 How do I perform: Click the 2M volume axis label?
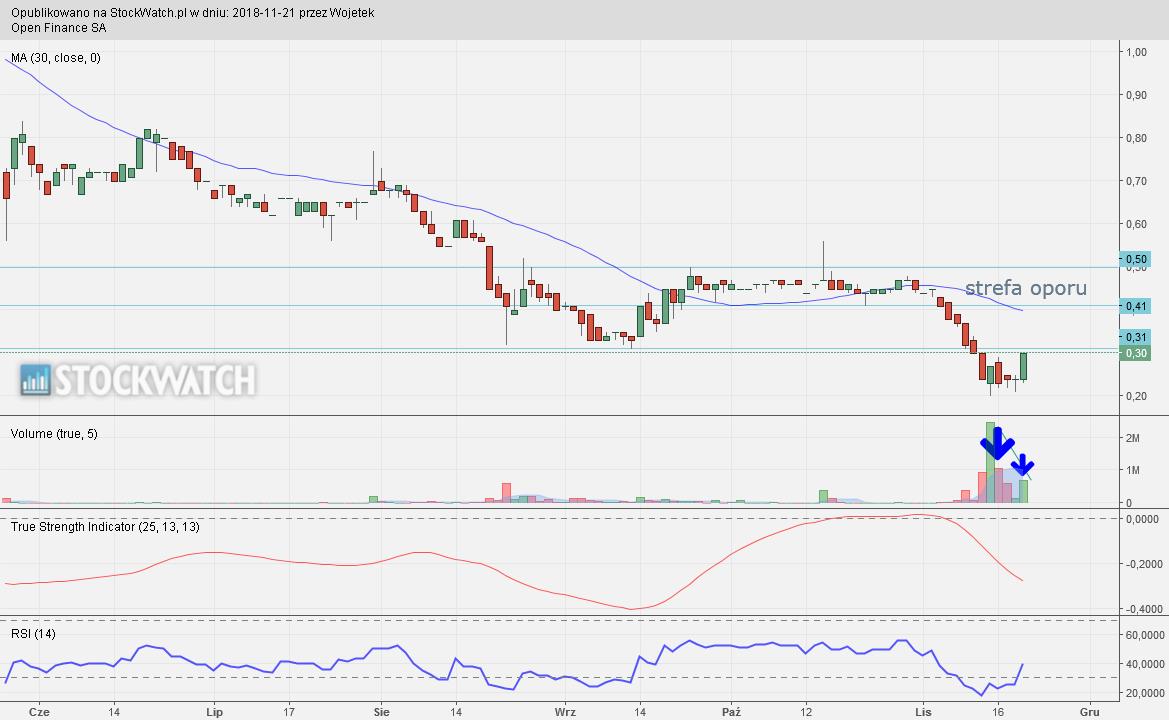click(x=1132, y=438)
